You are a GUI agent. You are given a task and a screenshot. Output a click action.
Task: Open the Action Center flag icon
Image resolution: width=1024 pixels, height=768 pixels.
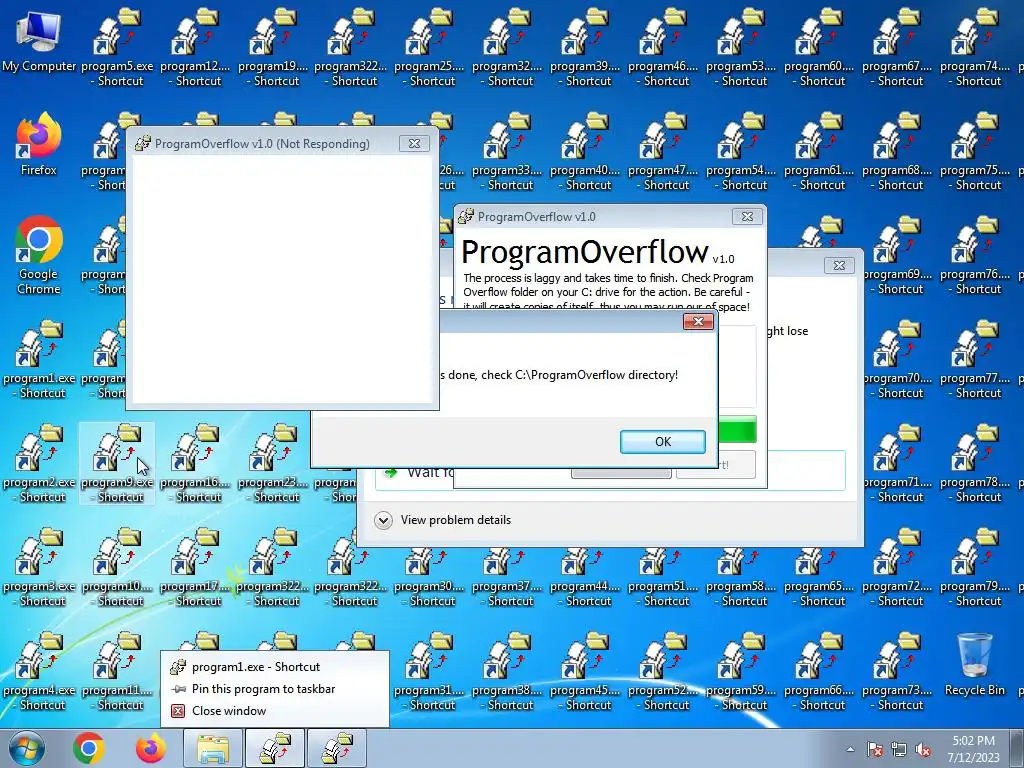coord(875,750)
